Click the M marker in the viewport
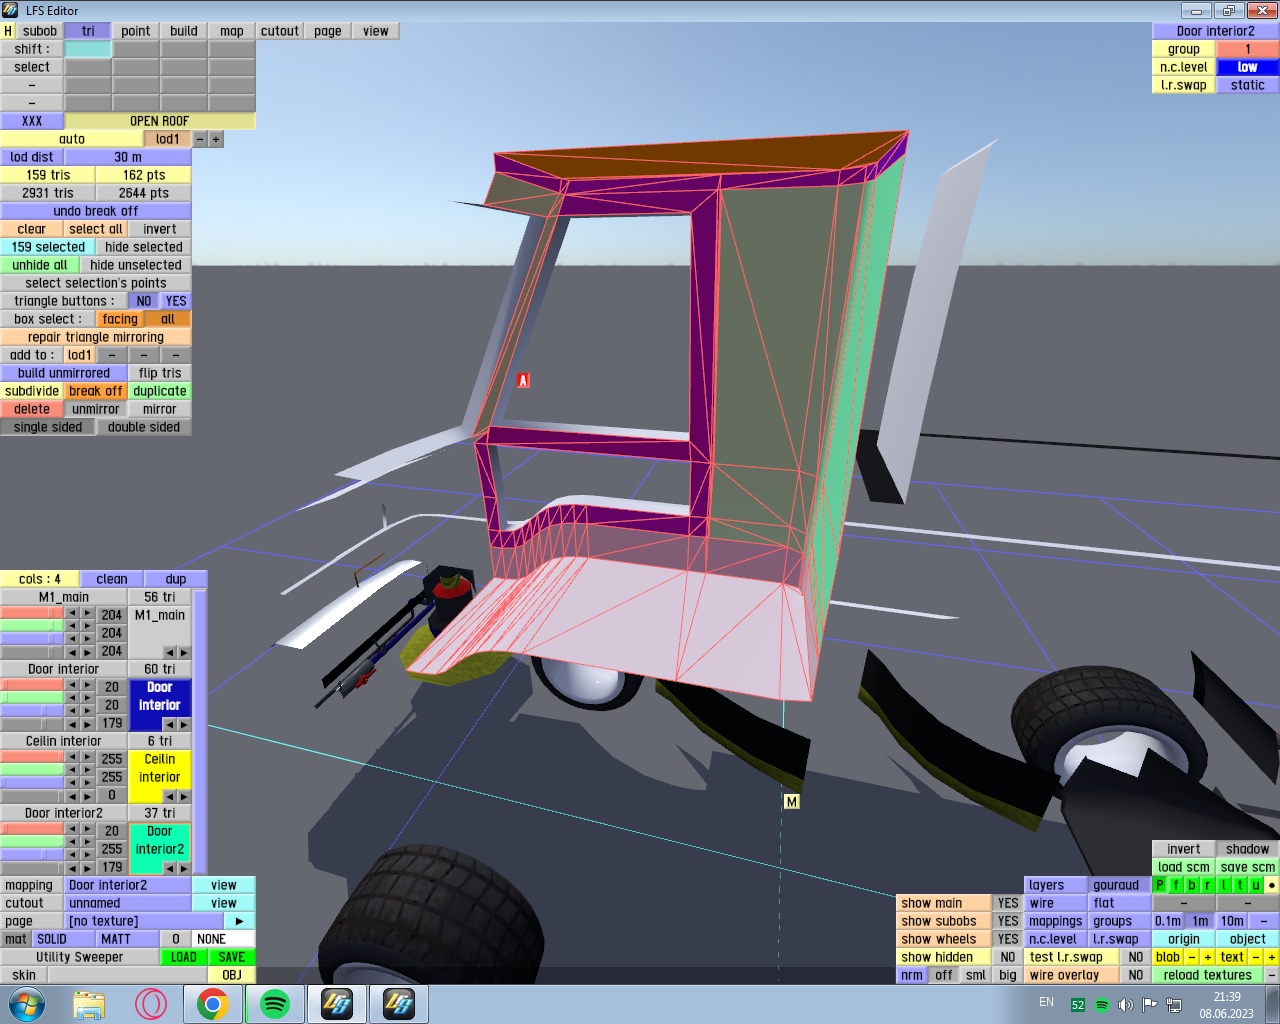Screen dimensions: 1280x1024 click(792, 802)
